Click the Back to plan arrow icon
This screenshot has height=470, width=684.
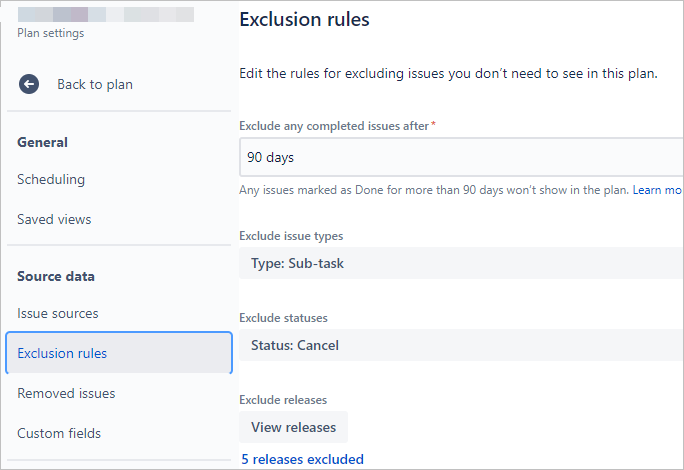pyautogui.click(x=29, y=84)
